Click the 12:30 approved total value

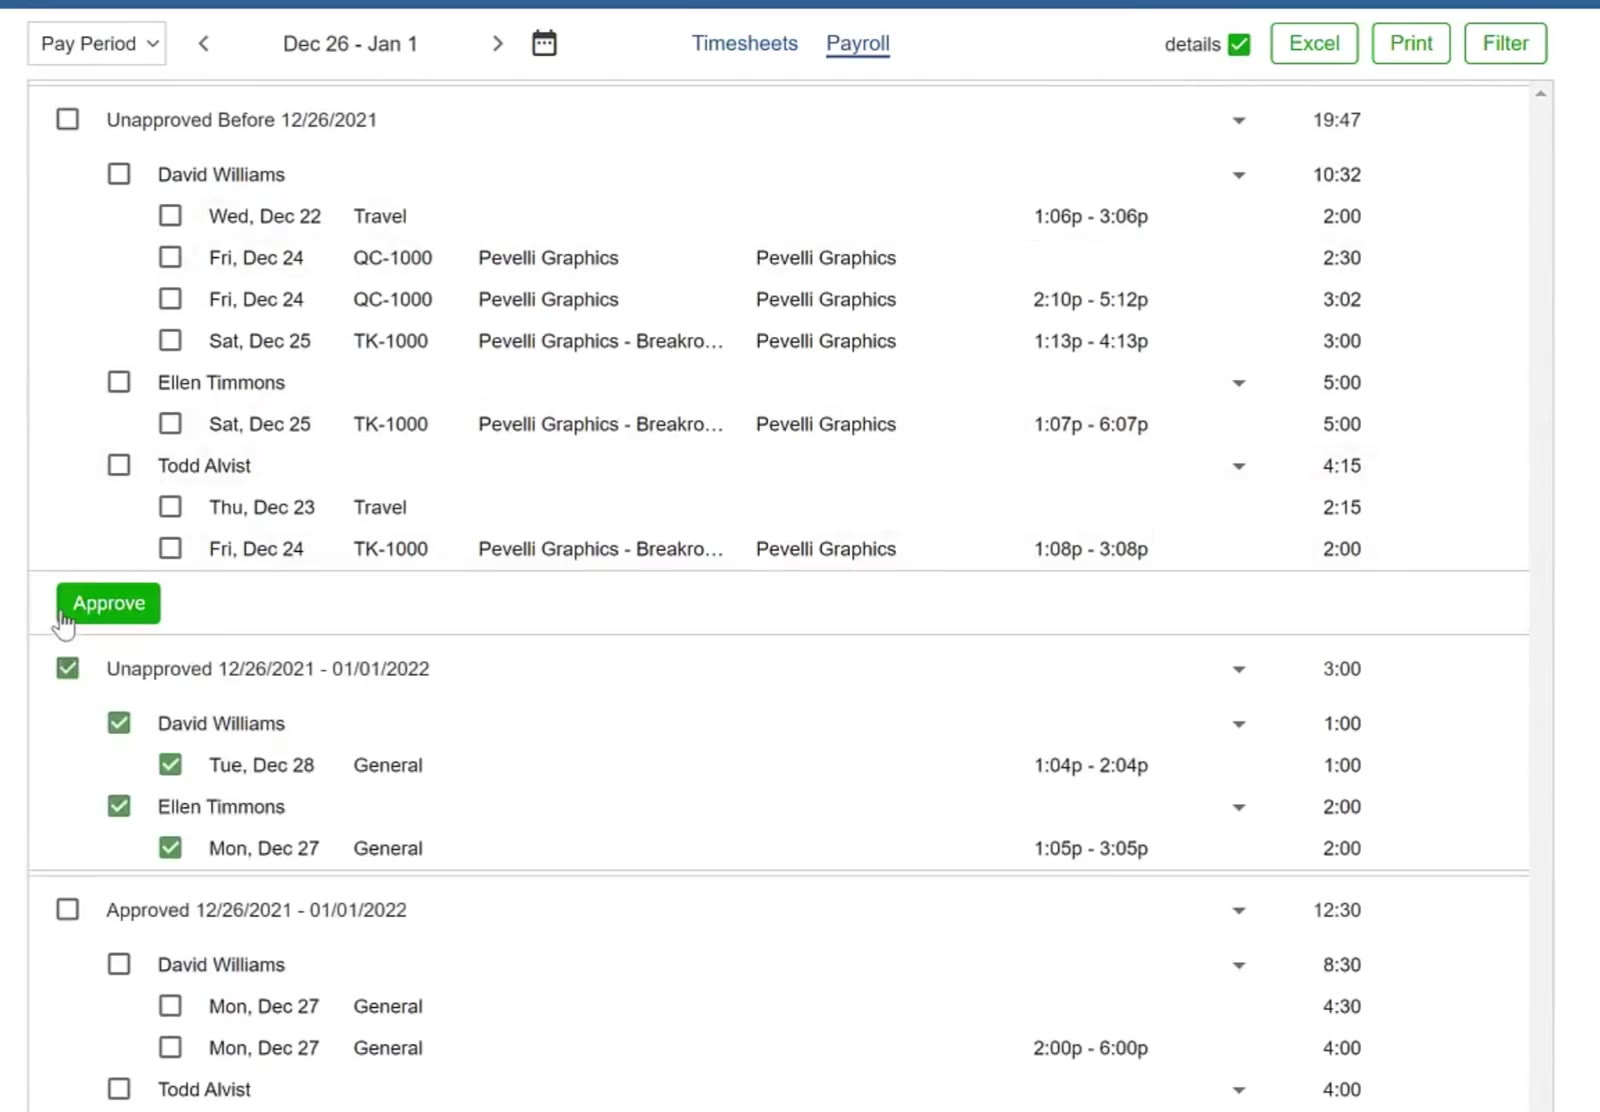coord(1337,910)
